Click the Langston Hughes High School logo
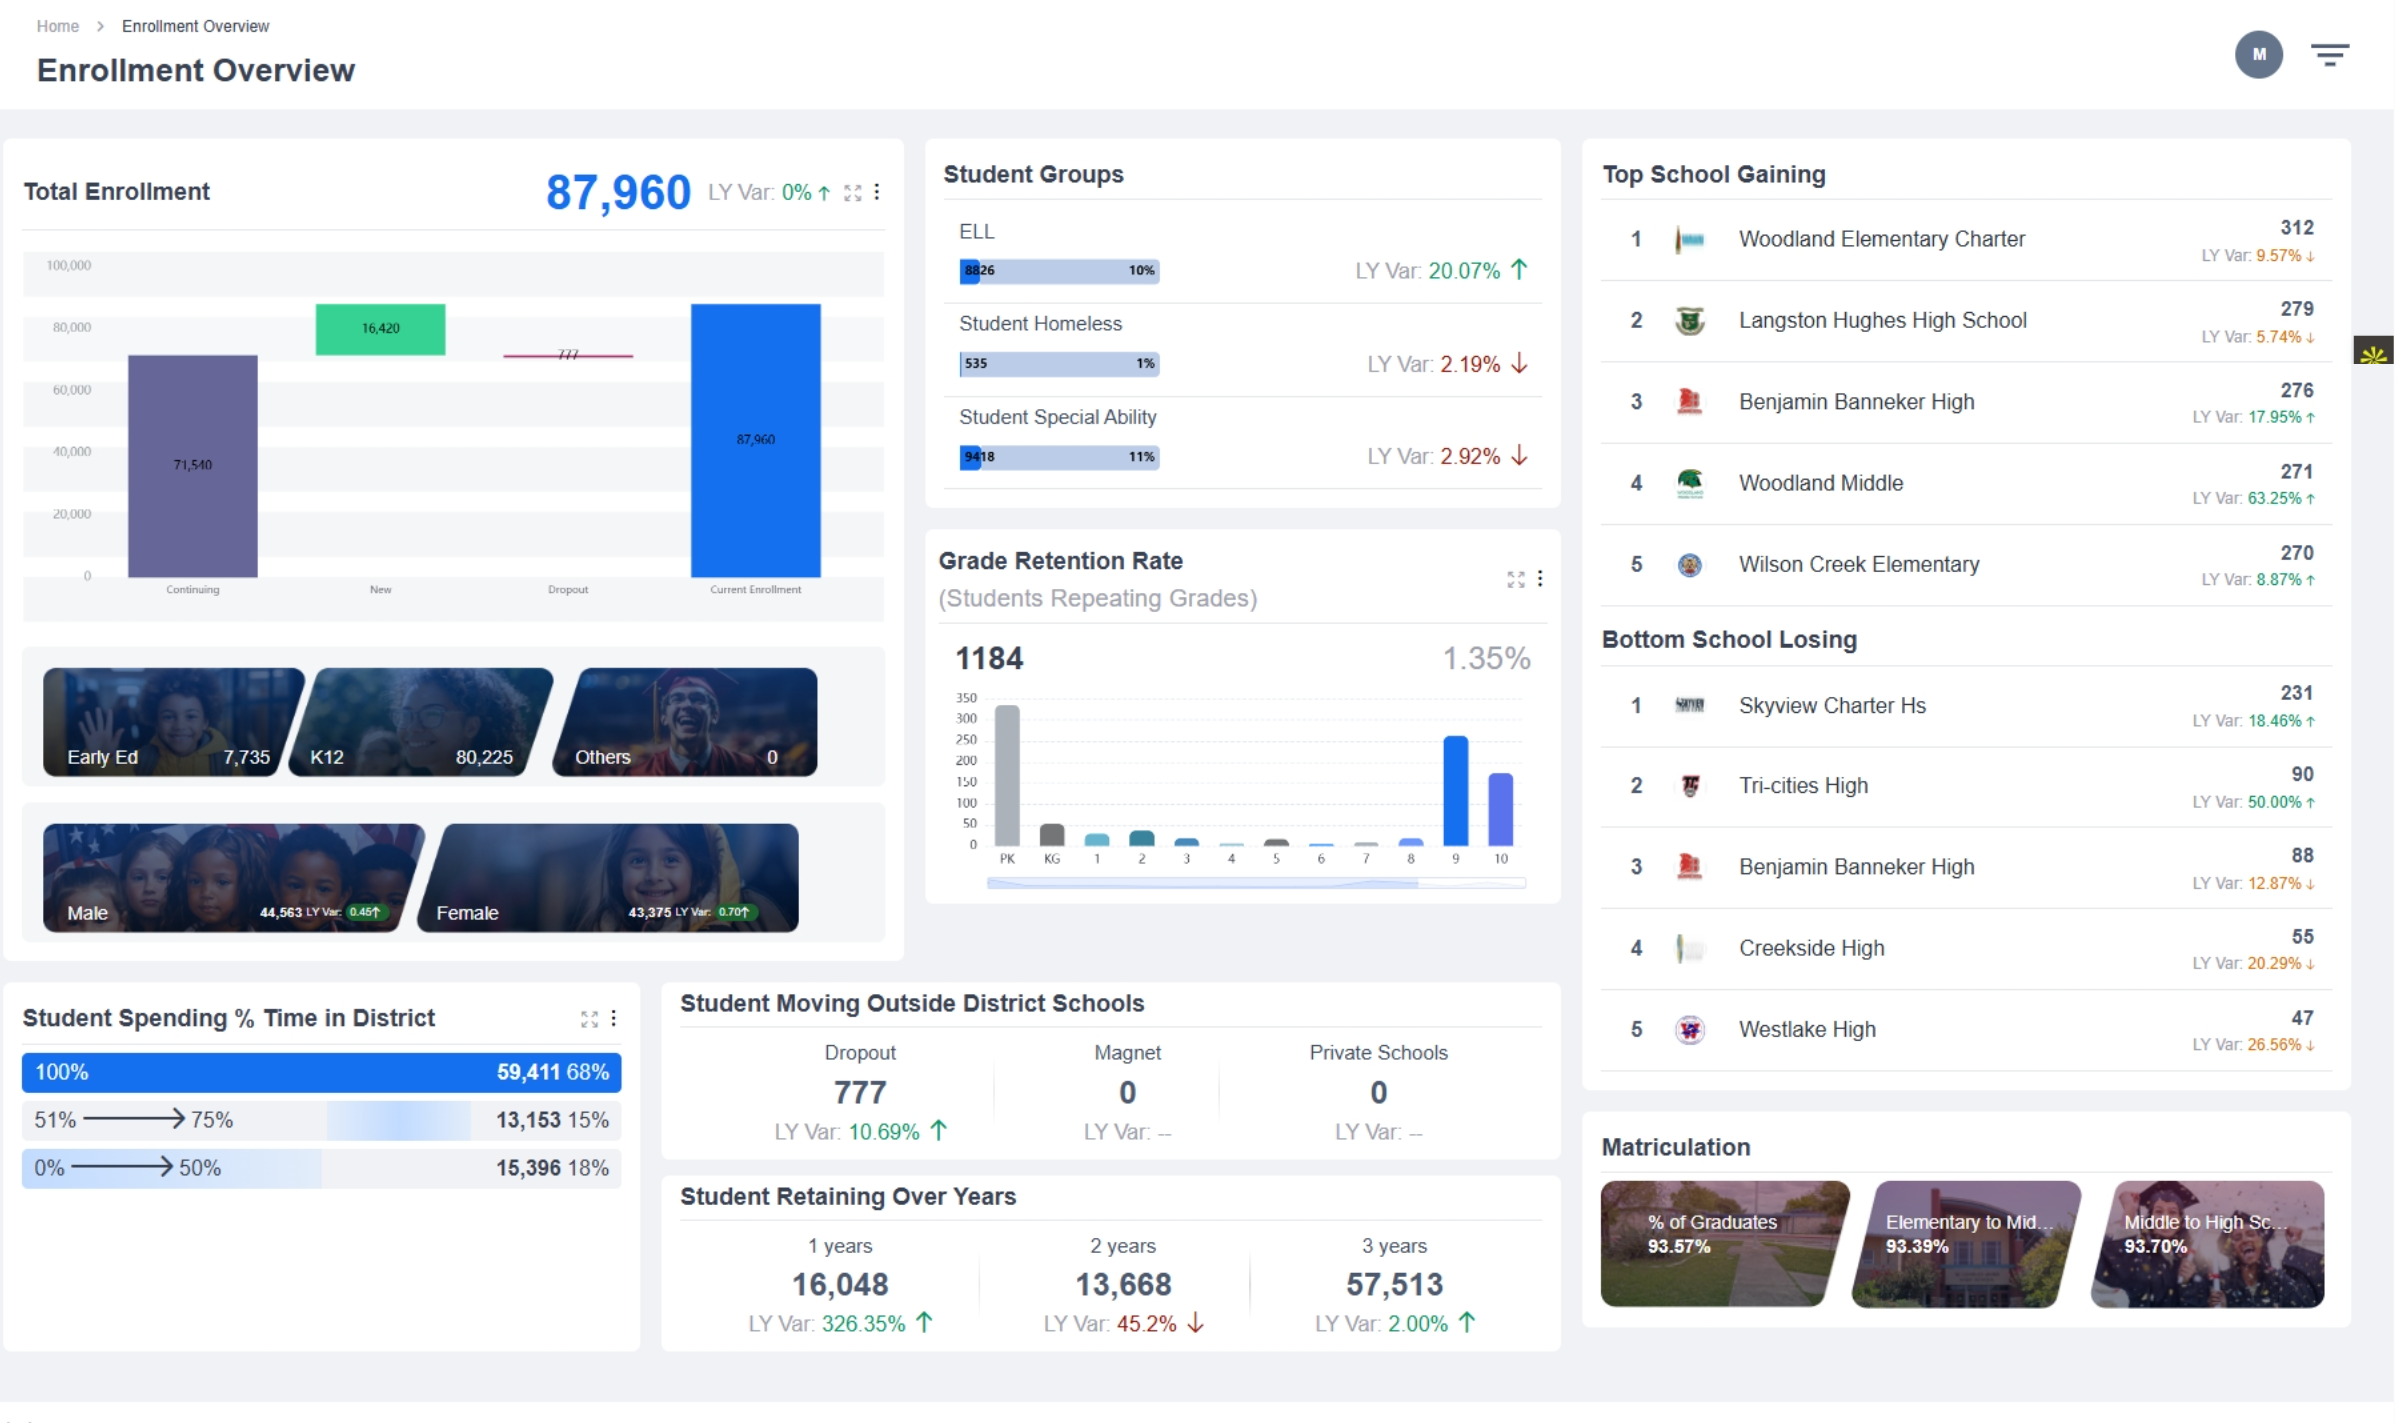The width and height of the screenshot is (2395, 1423). tap(1689, 320)
